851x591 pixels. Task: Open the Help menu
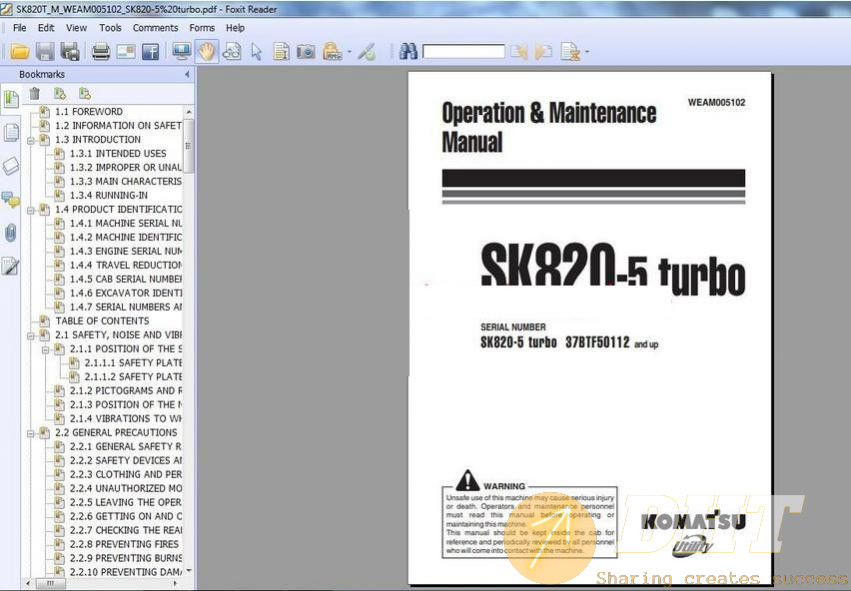[x=235, y=28]
